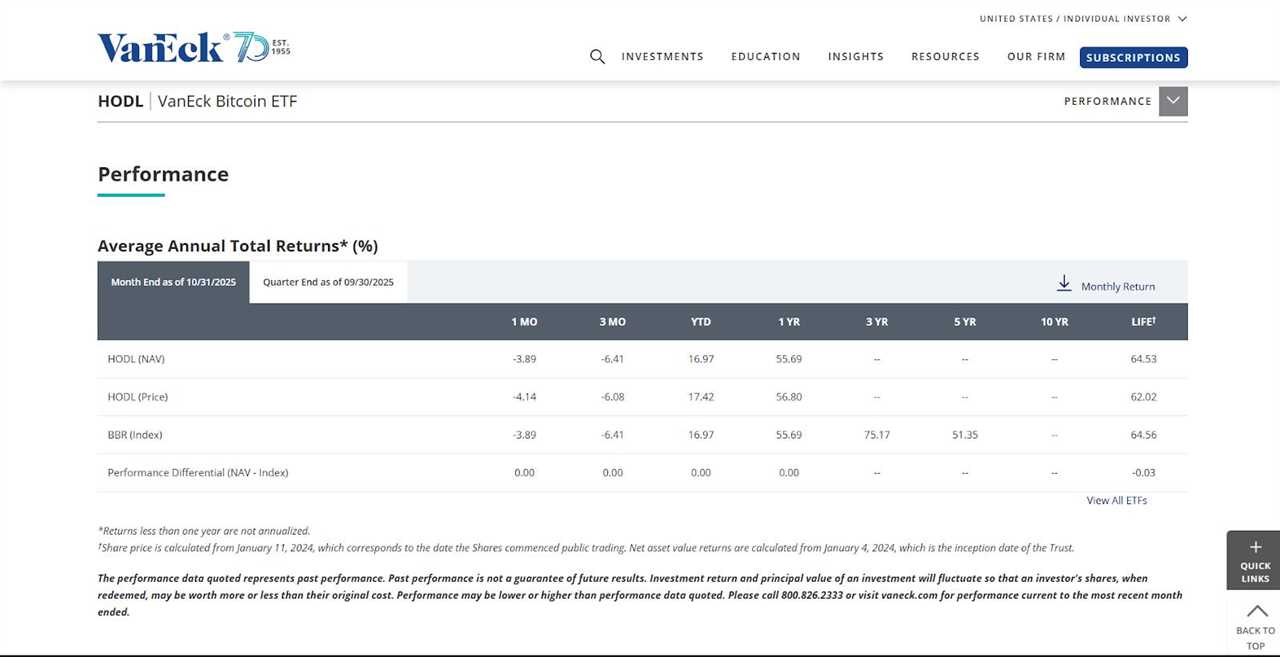Open the Education menu
1280x657 pixels.
coord(766,56)
